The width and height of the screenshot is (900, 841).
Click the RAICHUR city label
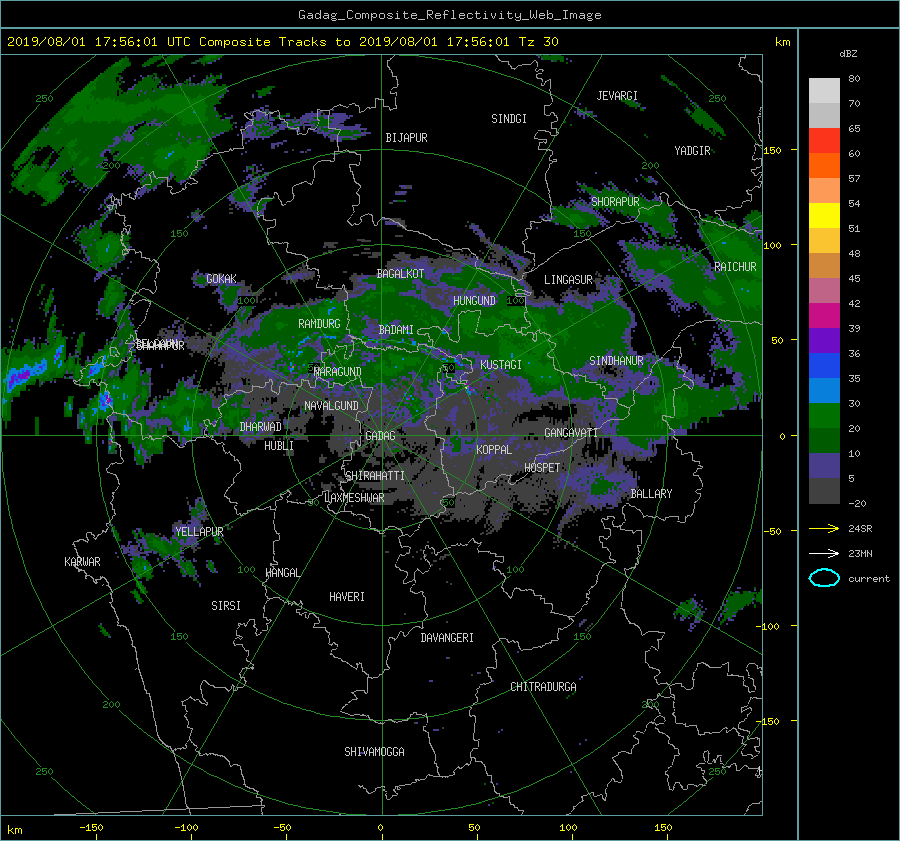pyautogui.click(x=735, y=267)
